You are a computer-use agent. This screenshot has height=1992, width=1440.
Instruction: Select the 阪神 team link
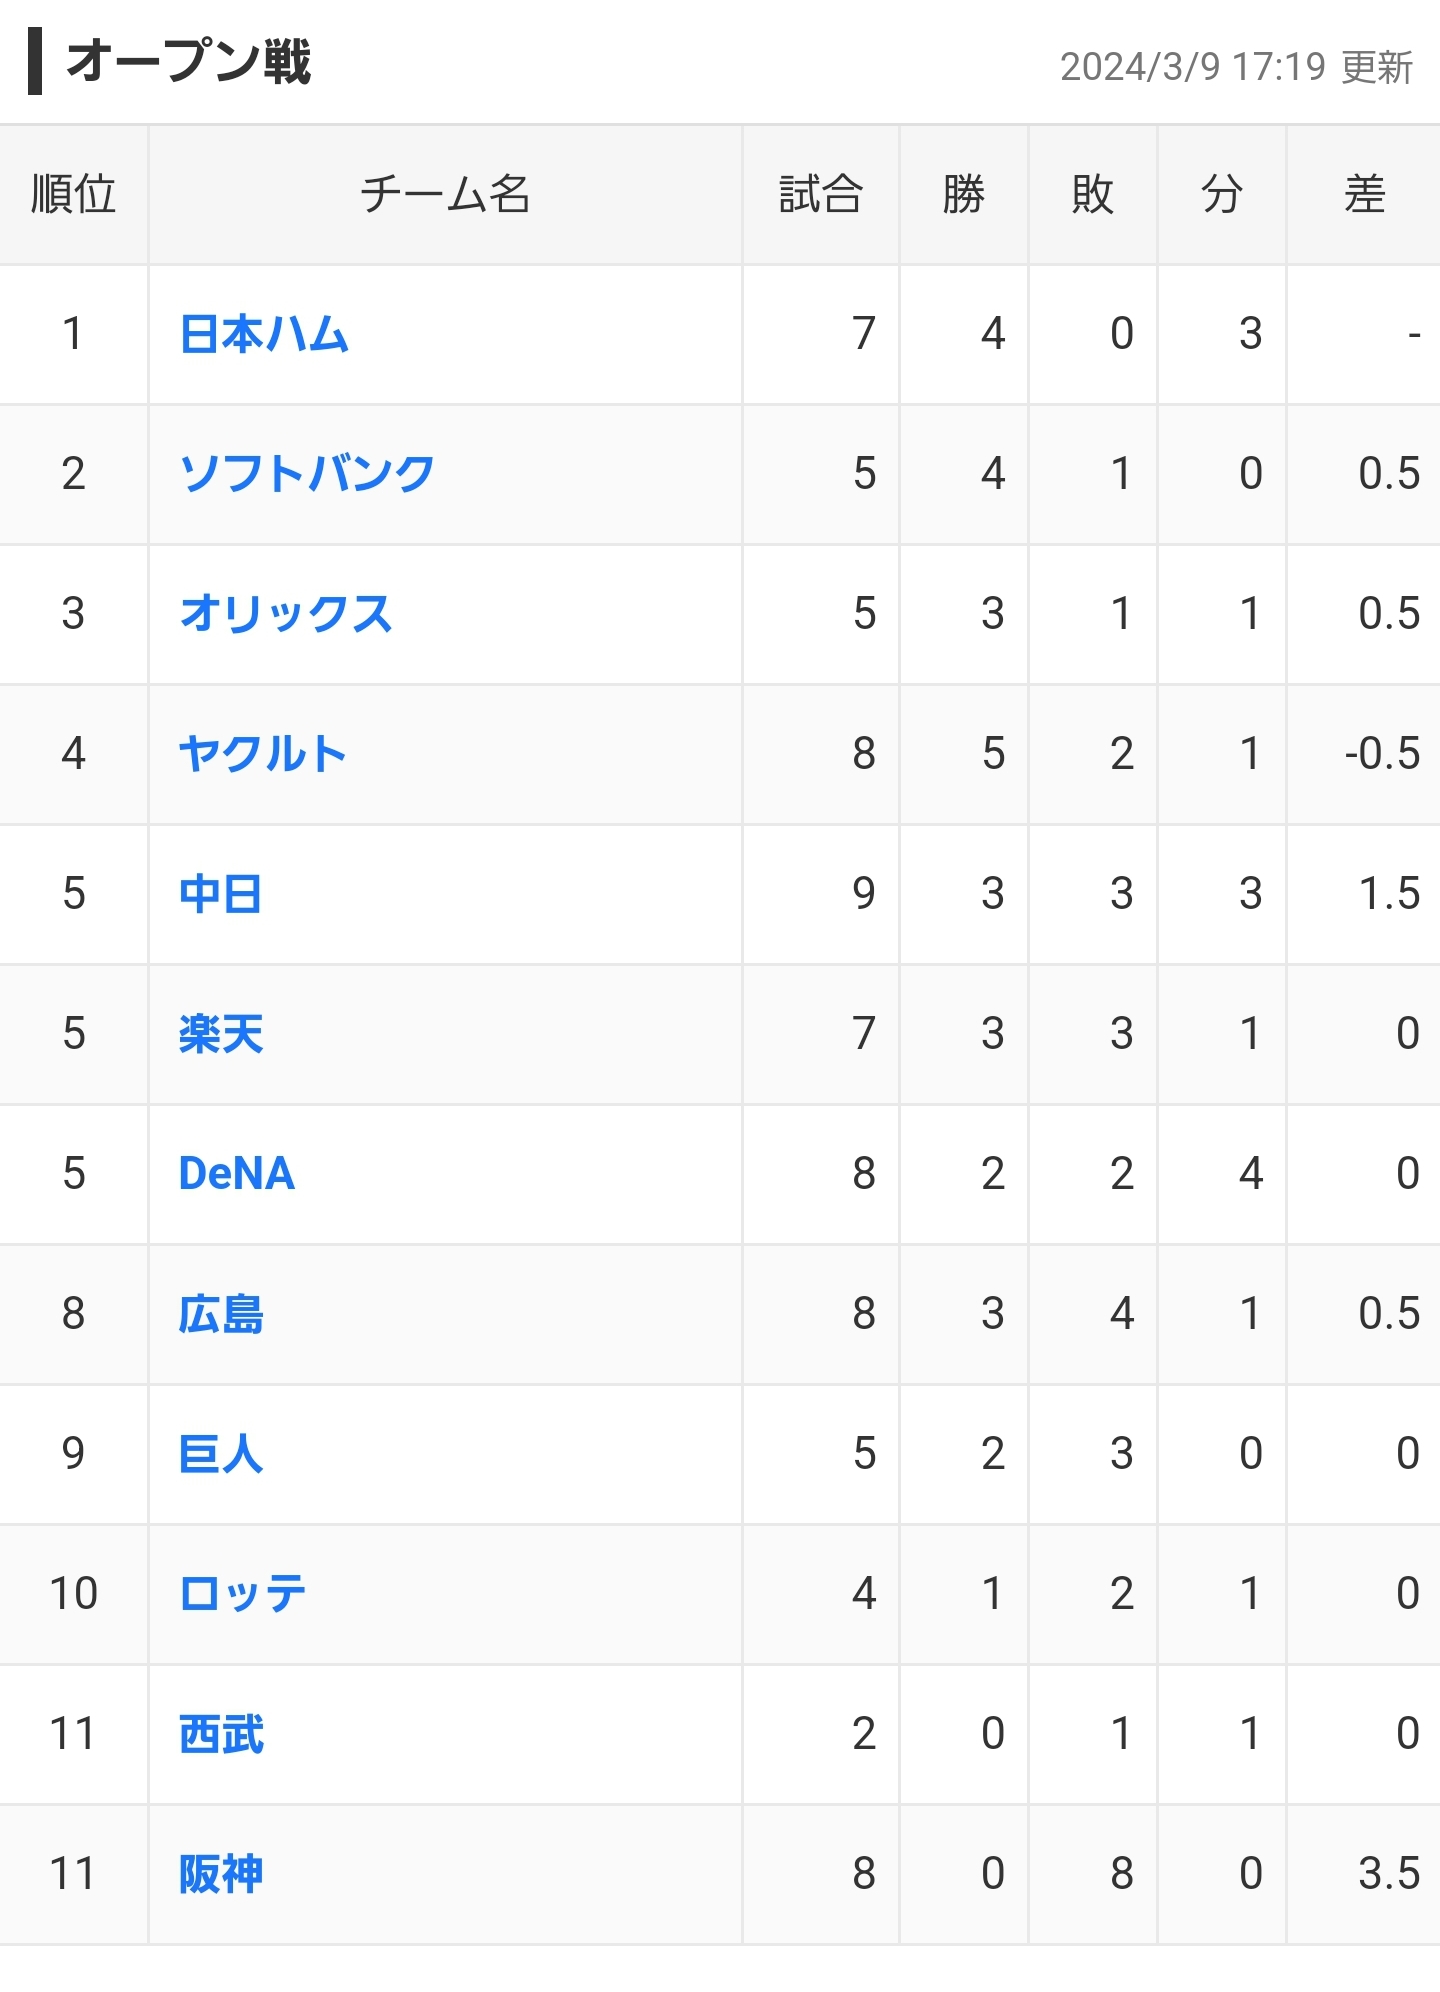pyautogui.click(x=221, y=1874)
